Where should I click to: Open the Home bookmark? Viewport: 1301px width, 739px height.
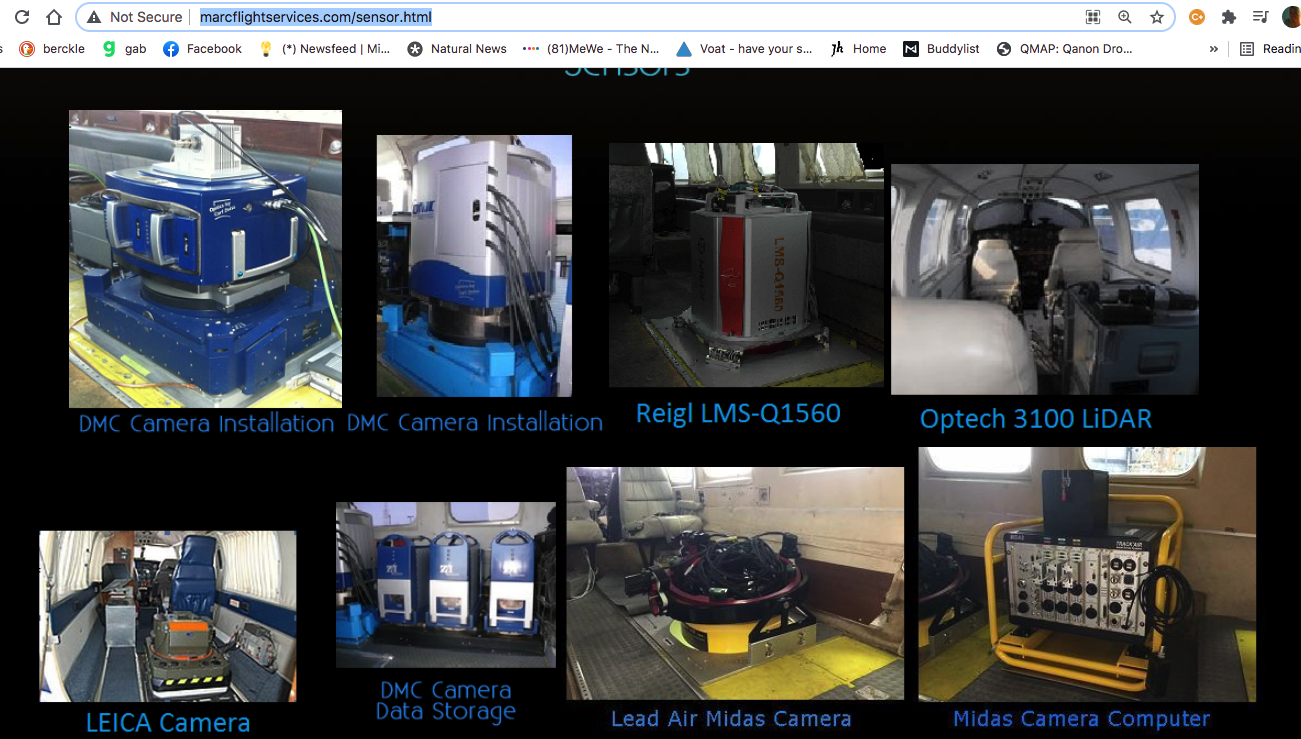(x=858, y=49)
